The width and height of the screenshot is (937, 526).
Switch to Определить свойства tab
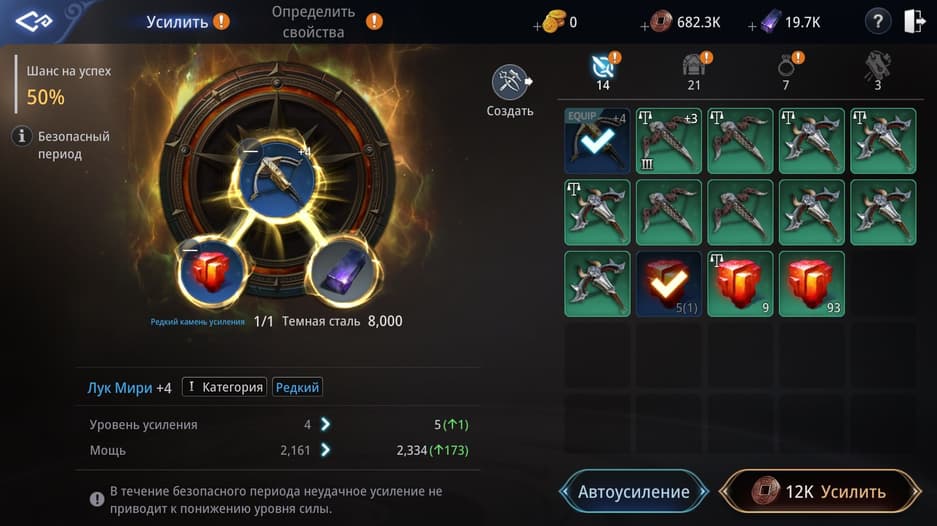314,22
